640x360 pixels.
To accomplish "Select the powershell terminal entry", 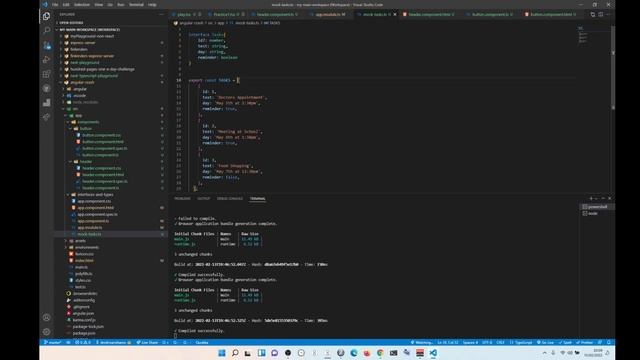I will (x=596, y=207).
